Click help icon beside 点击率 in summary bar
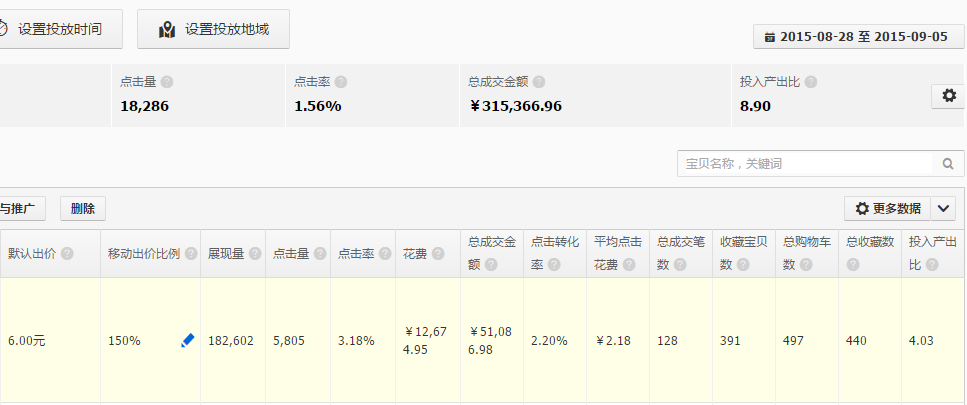Screen dimensions: 967x405 pyautogui.click(x=340, y=82)
